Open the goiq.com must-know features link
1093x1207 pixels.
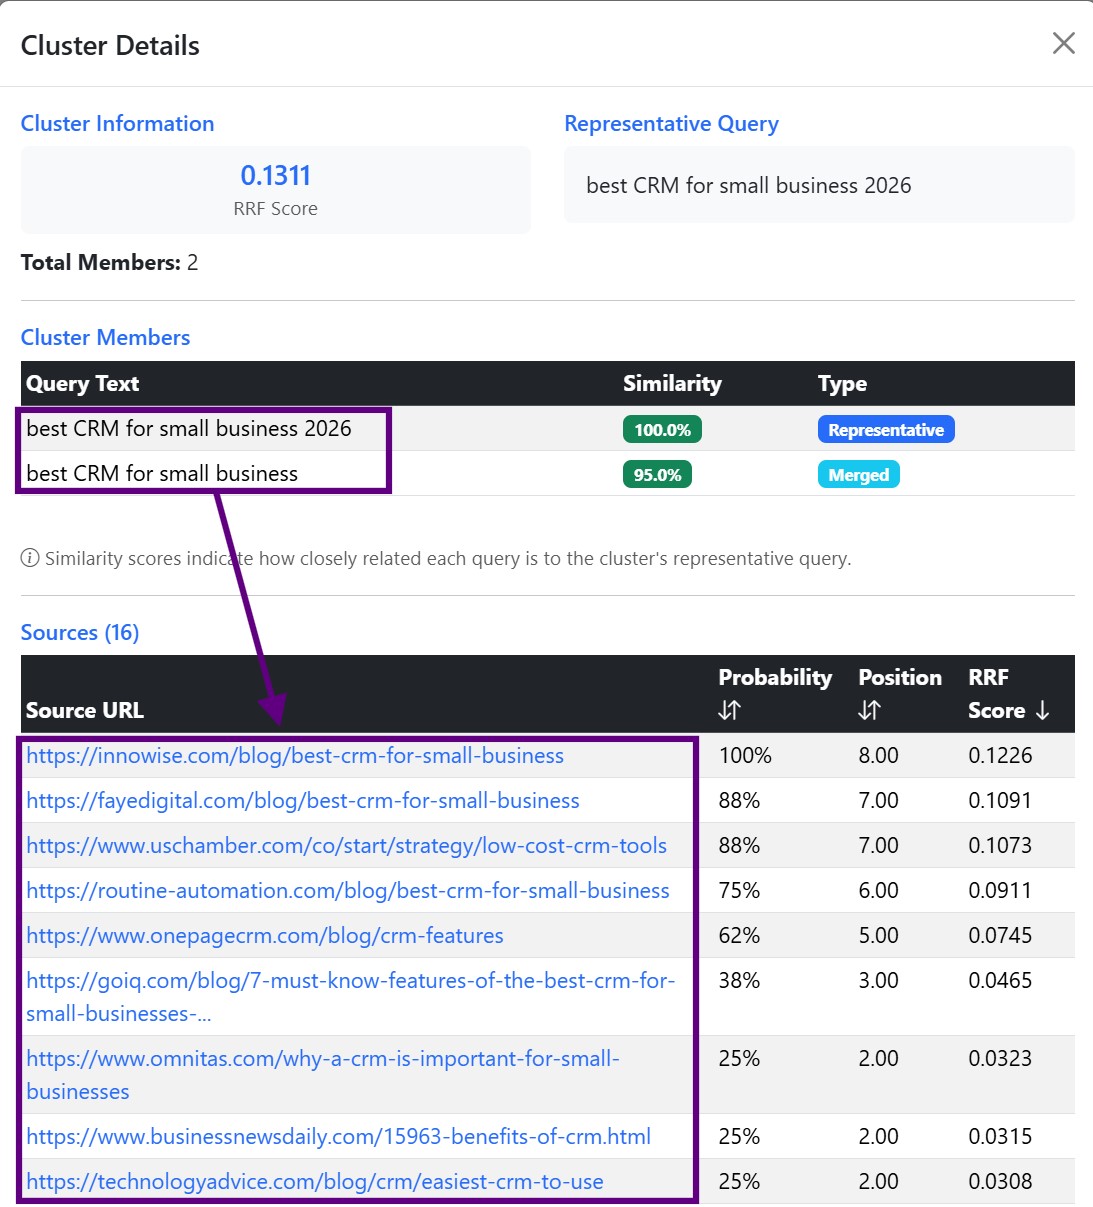click(350, 981)
